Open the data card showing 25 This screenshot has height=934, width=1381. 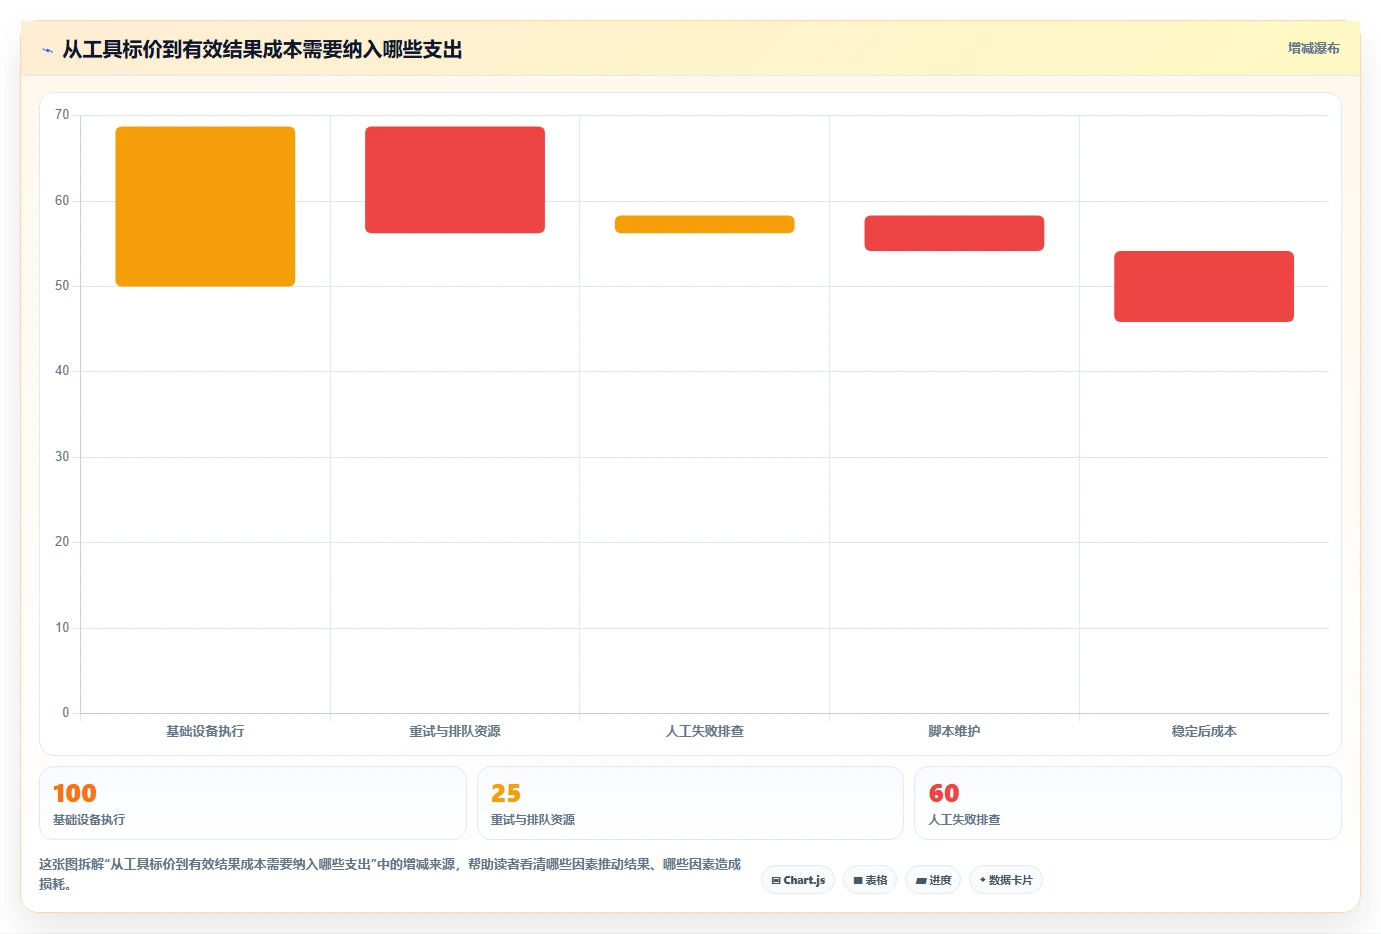pyautogui.click(x=690, y=803)
